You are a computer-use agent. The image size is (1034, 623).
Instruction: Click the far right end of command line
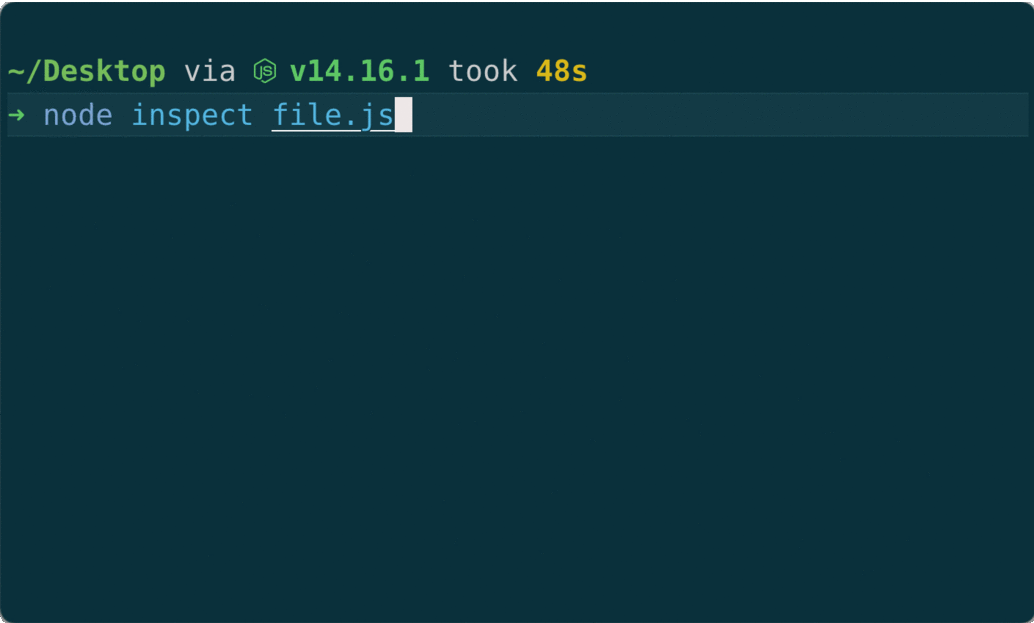(x=1020, y=115)
